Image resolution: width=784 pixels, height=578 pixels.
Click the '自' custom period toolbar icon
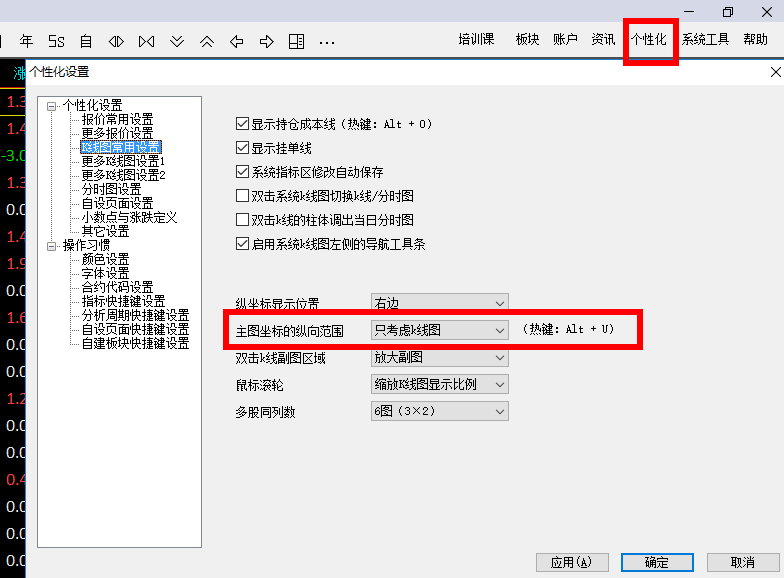coord(86,41)
